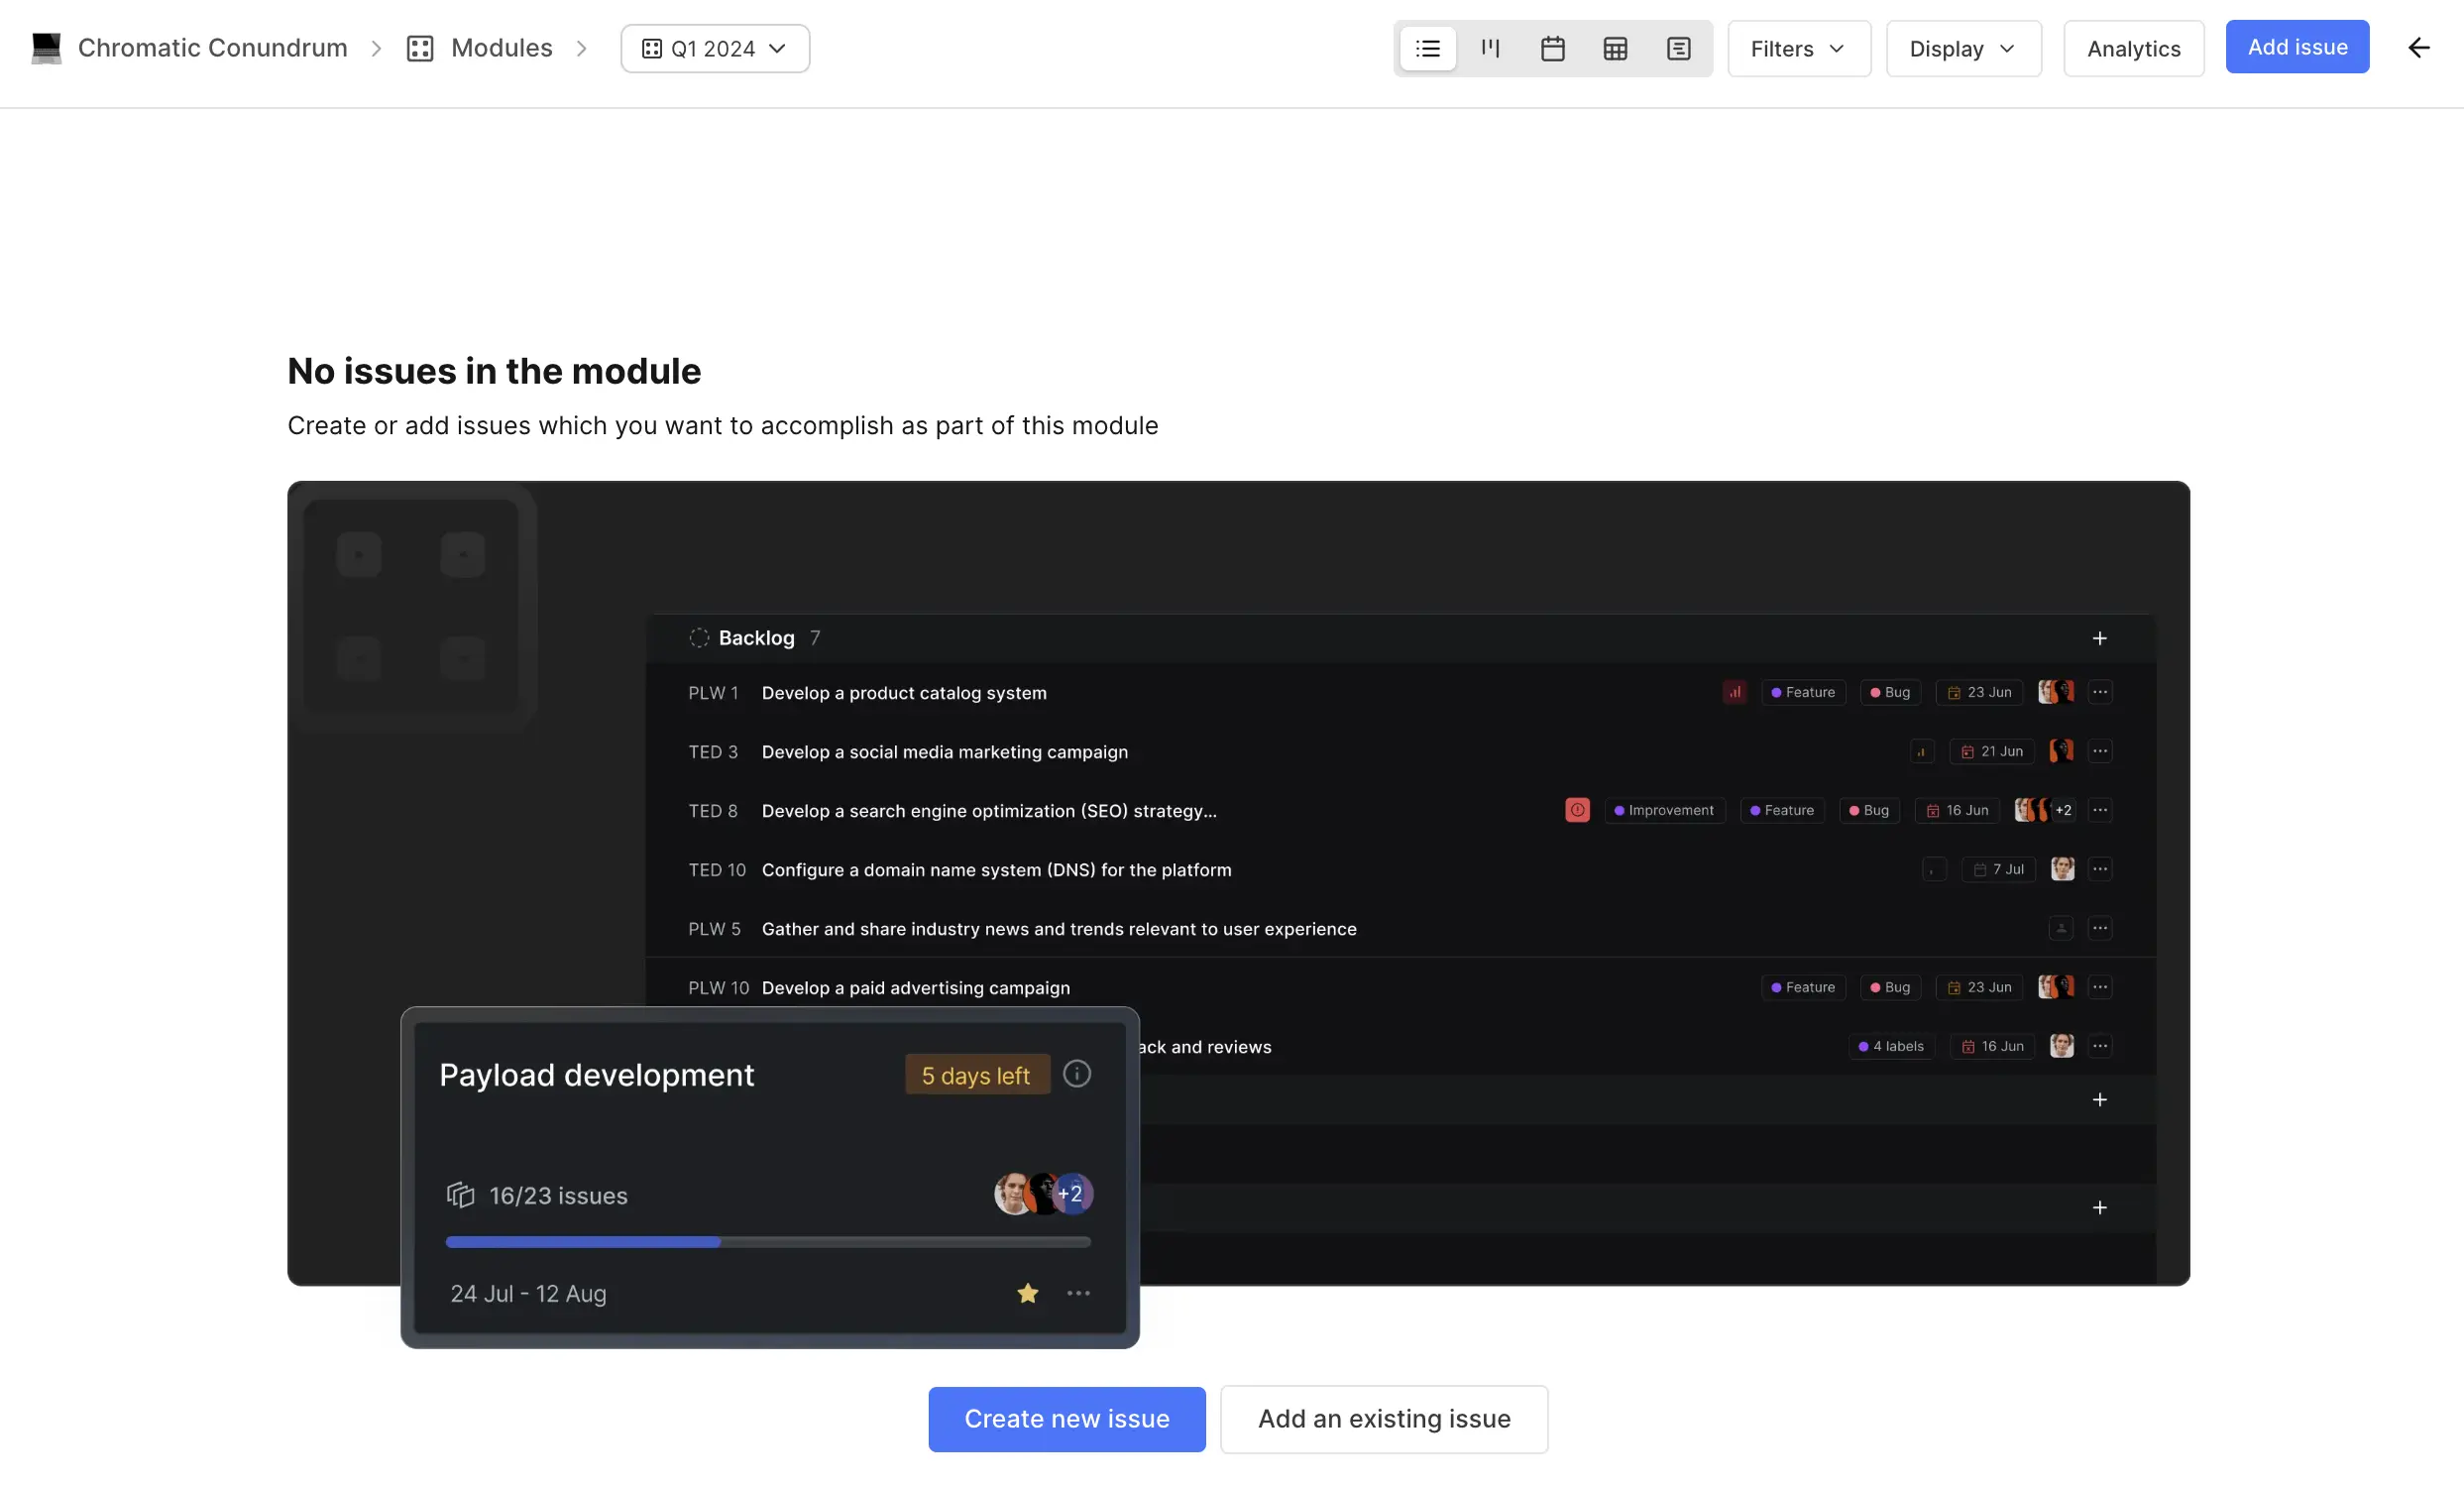Click Add an existing issue button
This screenshot has height=1487, width=2464.
click(1384, 1419)
